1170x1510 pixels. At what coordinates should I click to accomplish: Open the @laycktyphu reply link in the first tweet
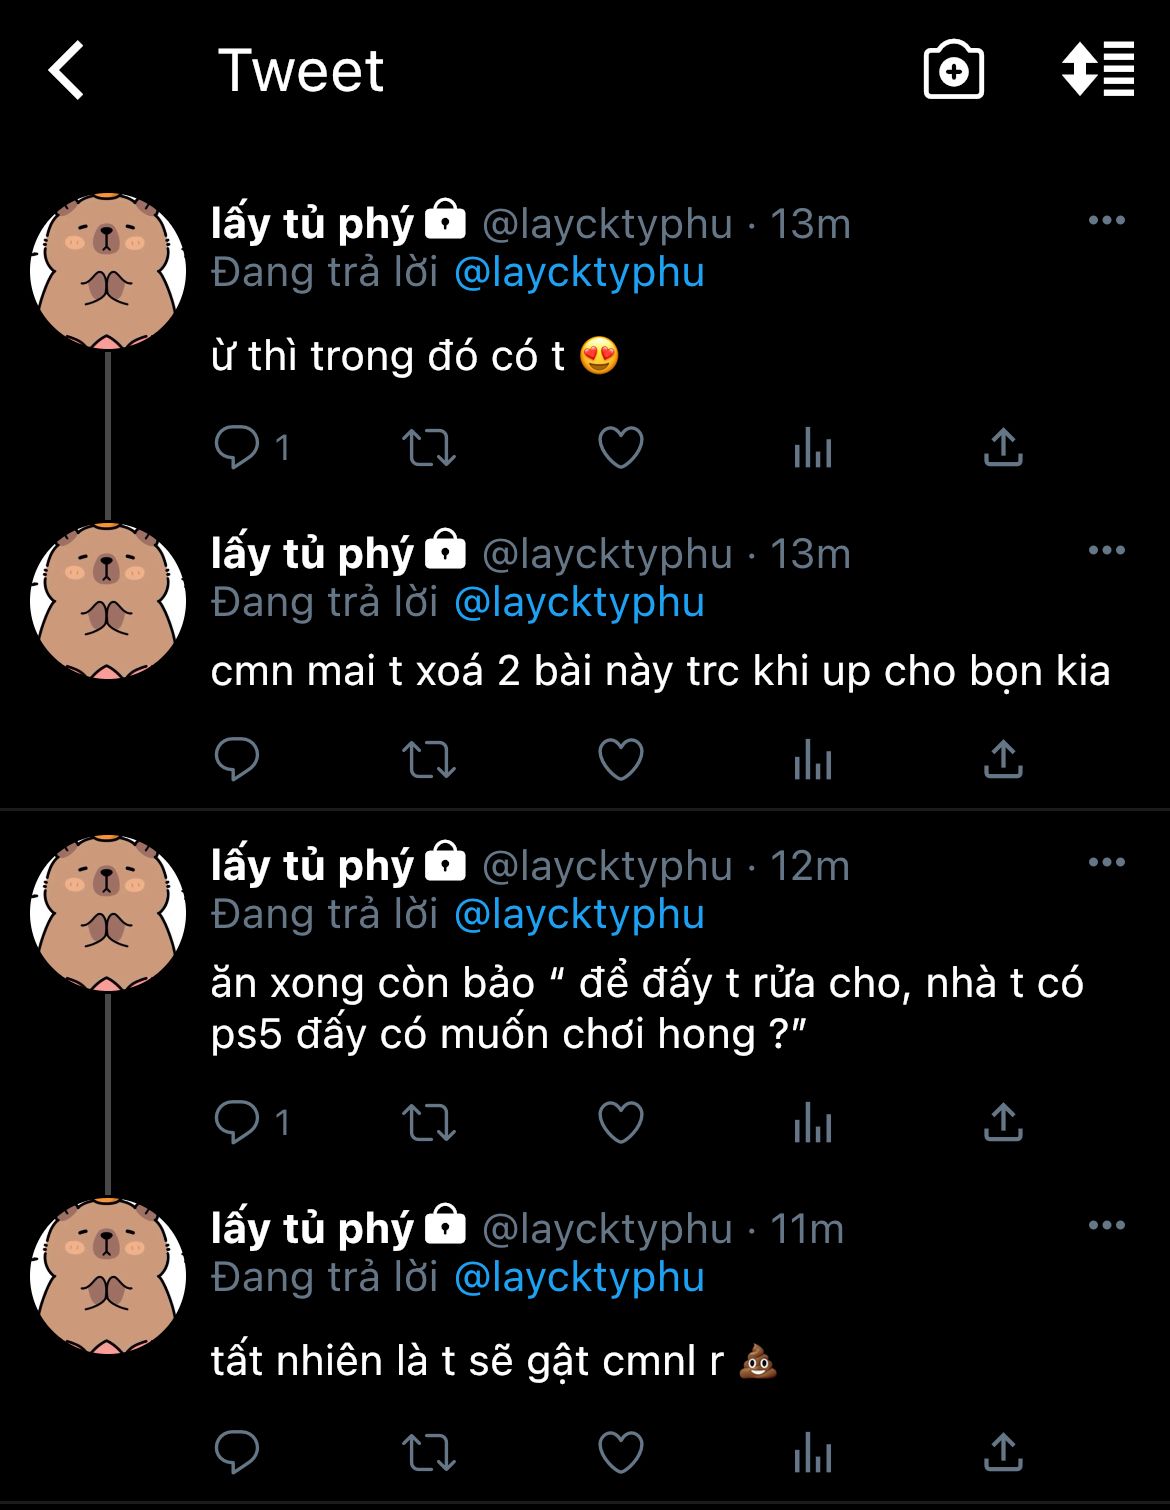(x=580, y=273)
